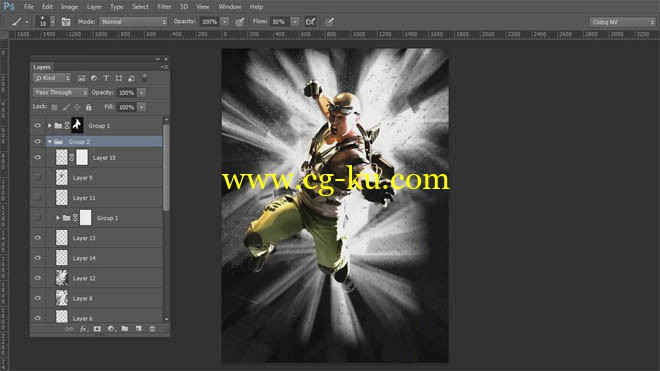The width and height of the screenshot is (660, 371).
Task: Open the Kind filter type dropdown
Action: (52, 78)
